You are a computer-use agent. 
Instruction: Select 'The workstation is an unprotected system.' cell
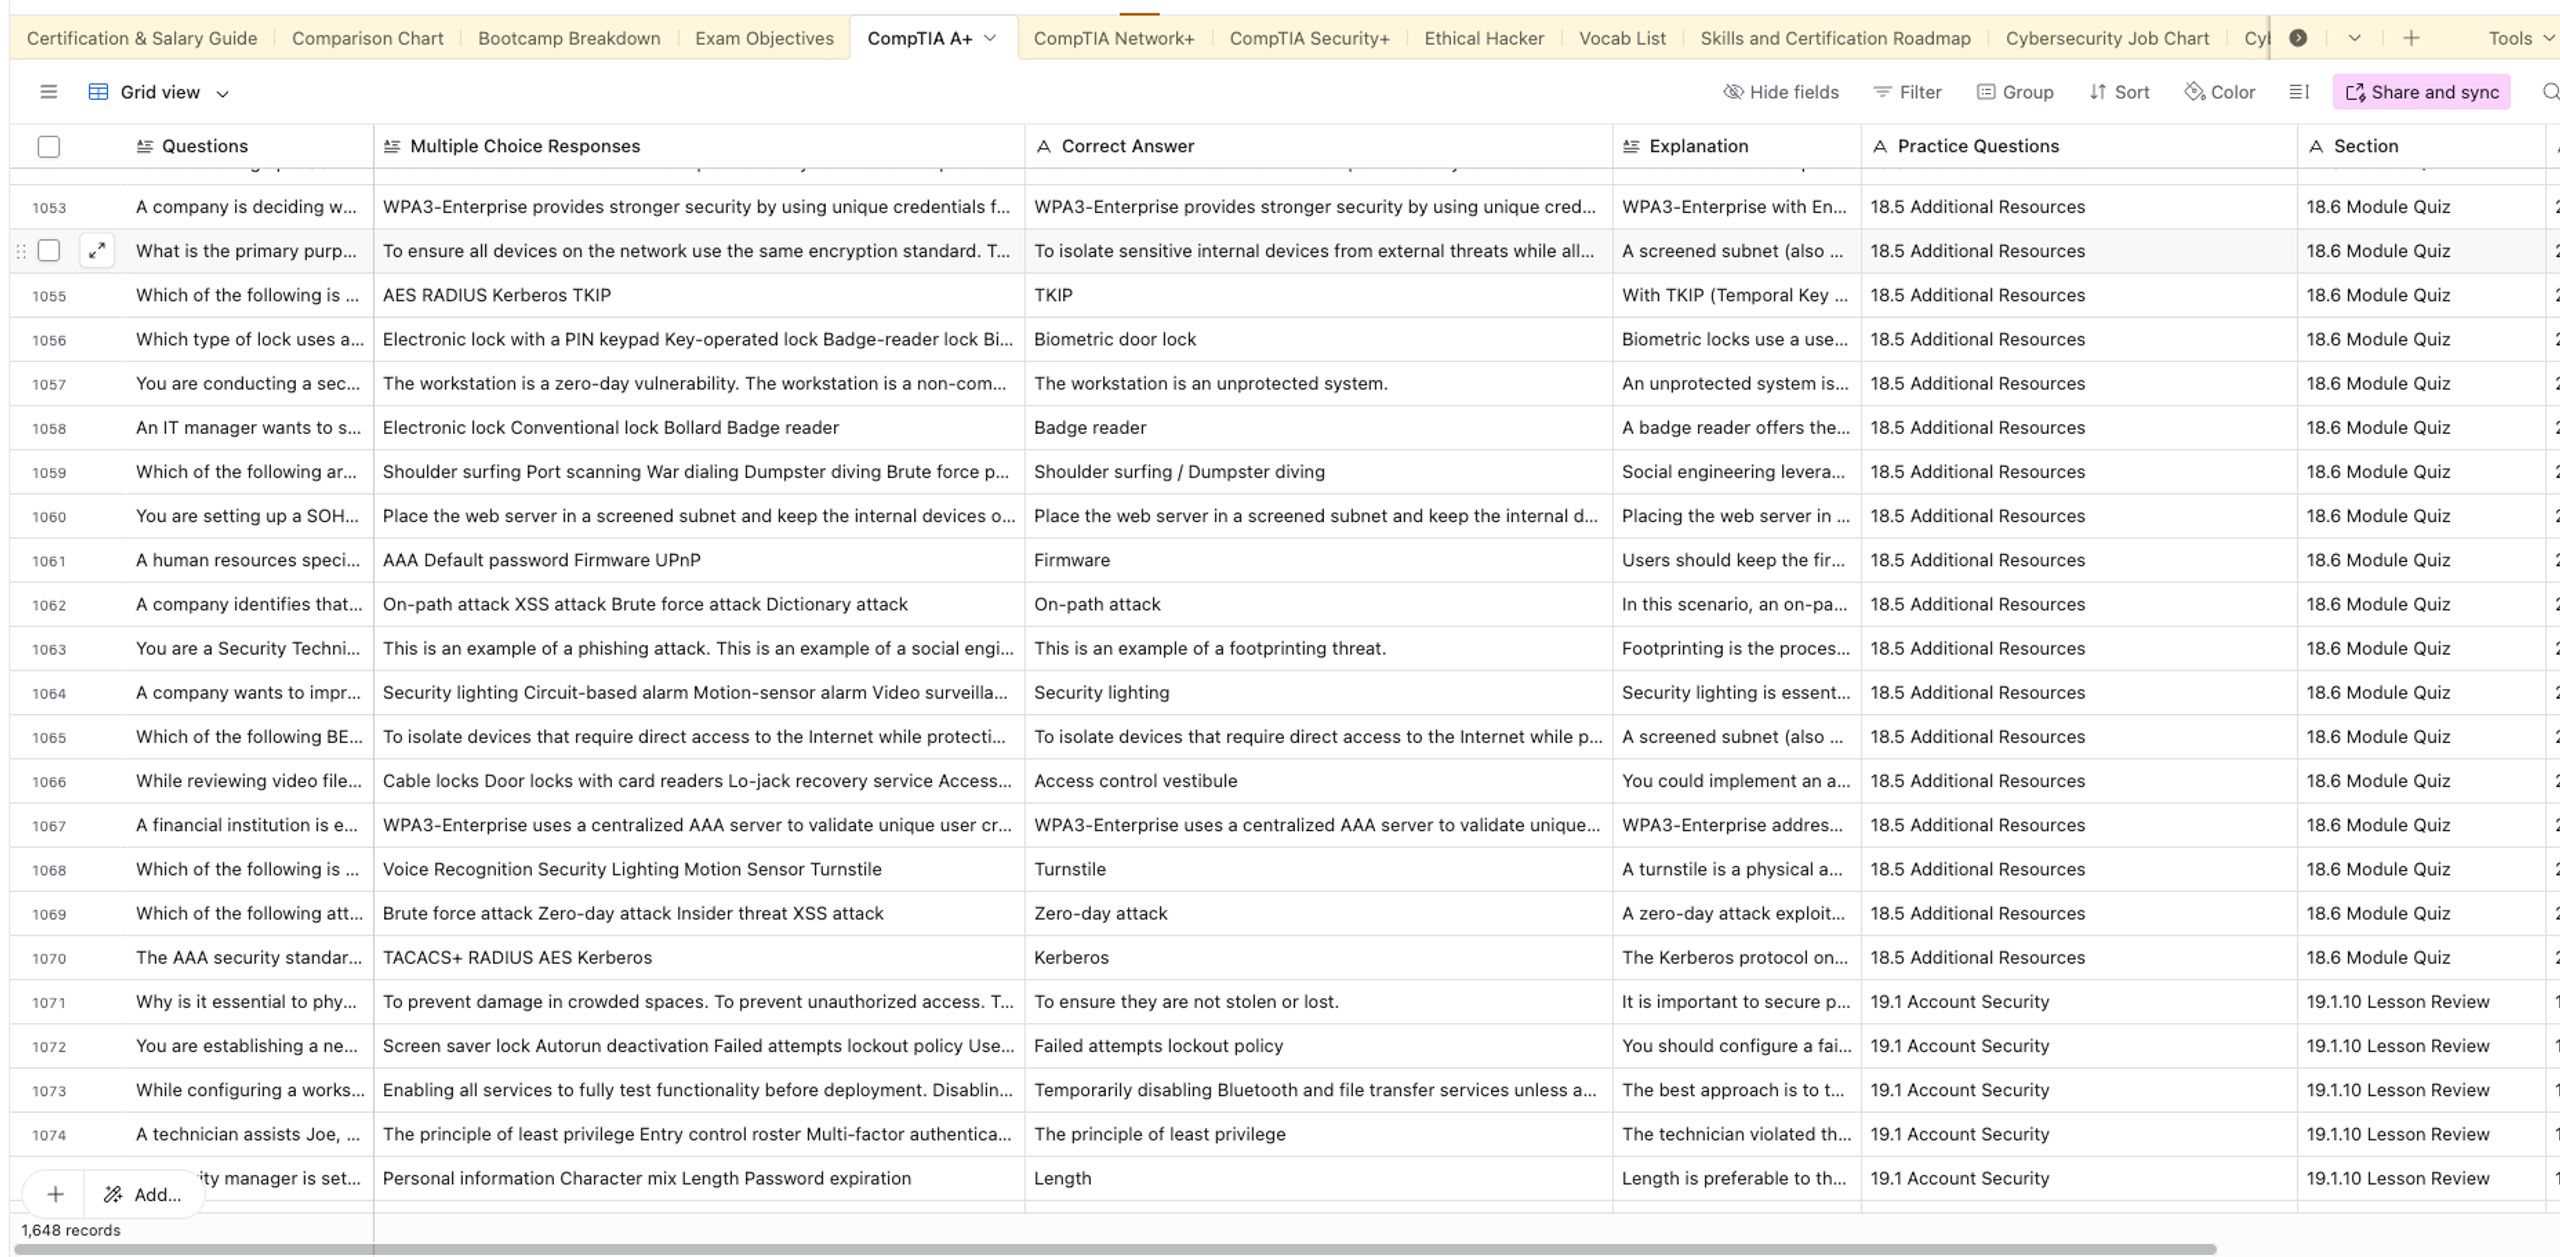coord(1318,383)
